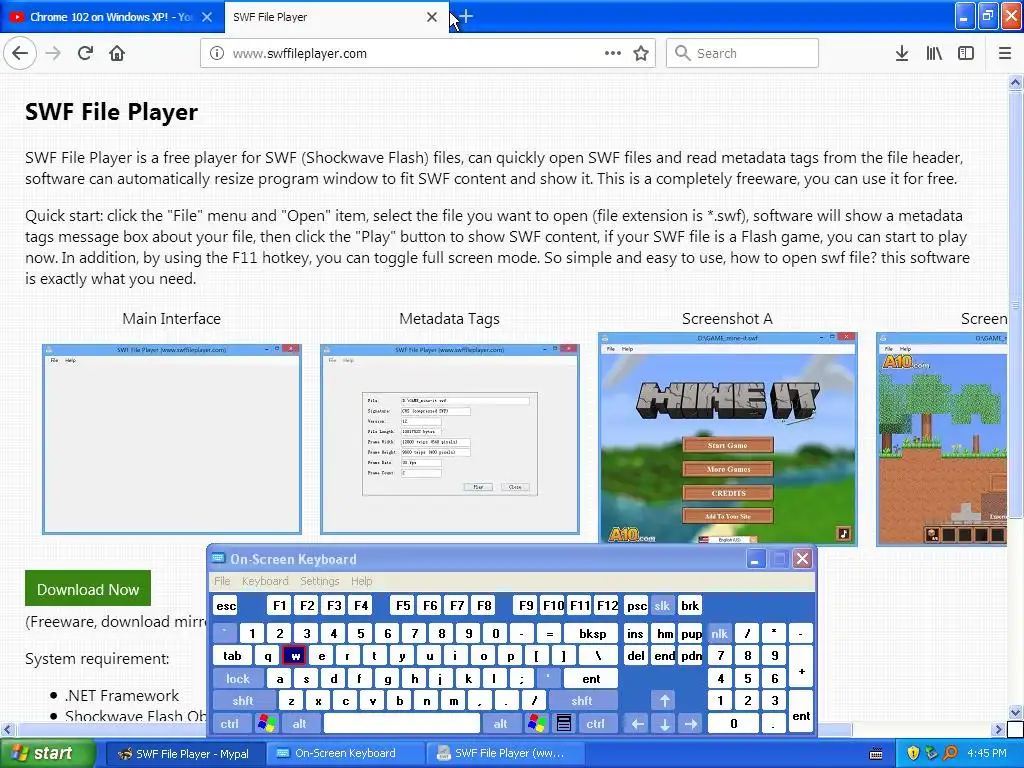Toggle the right alt key
The height and width of the screenshot is (768, 1024).
click(500, 724)
